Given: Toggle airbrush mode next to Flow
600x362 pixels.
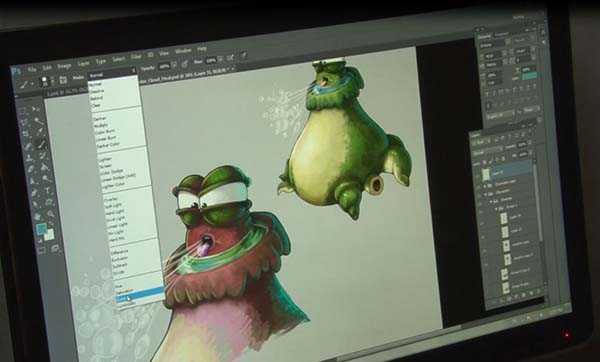Looking at the screenshot, I should 230,58.
